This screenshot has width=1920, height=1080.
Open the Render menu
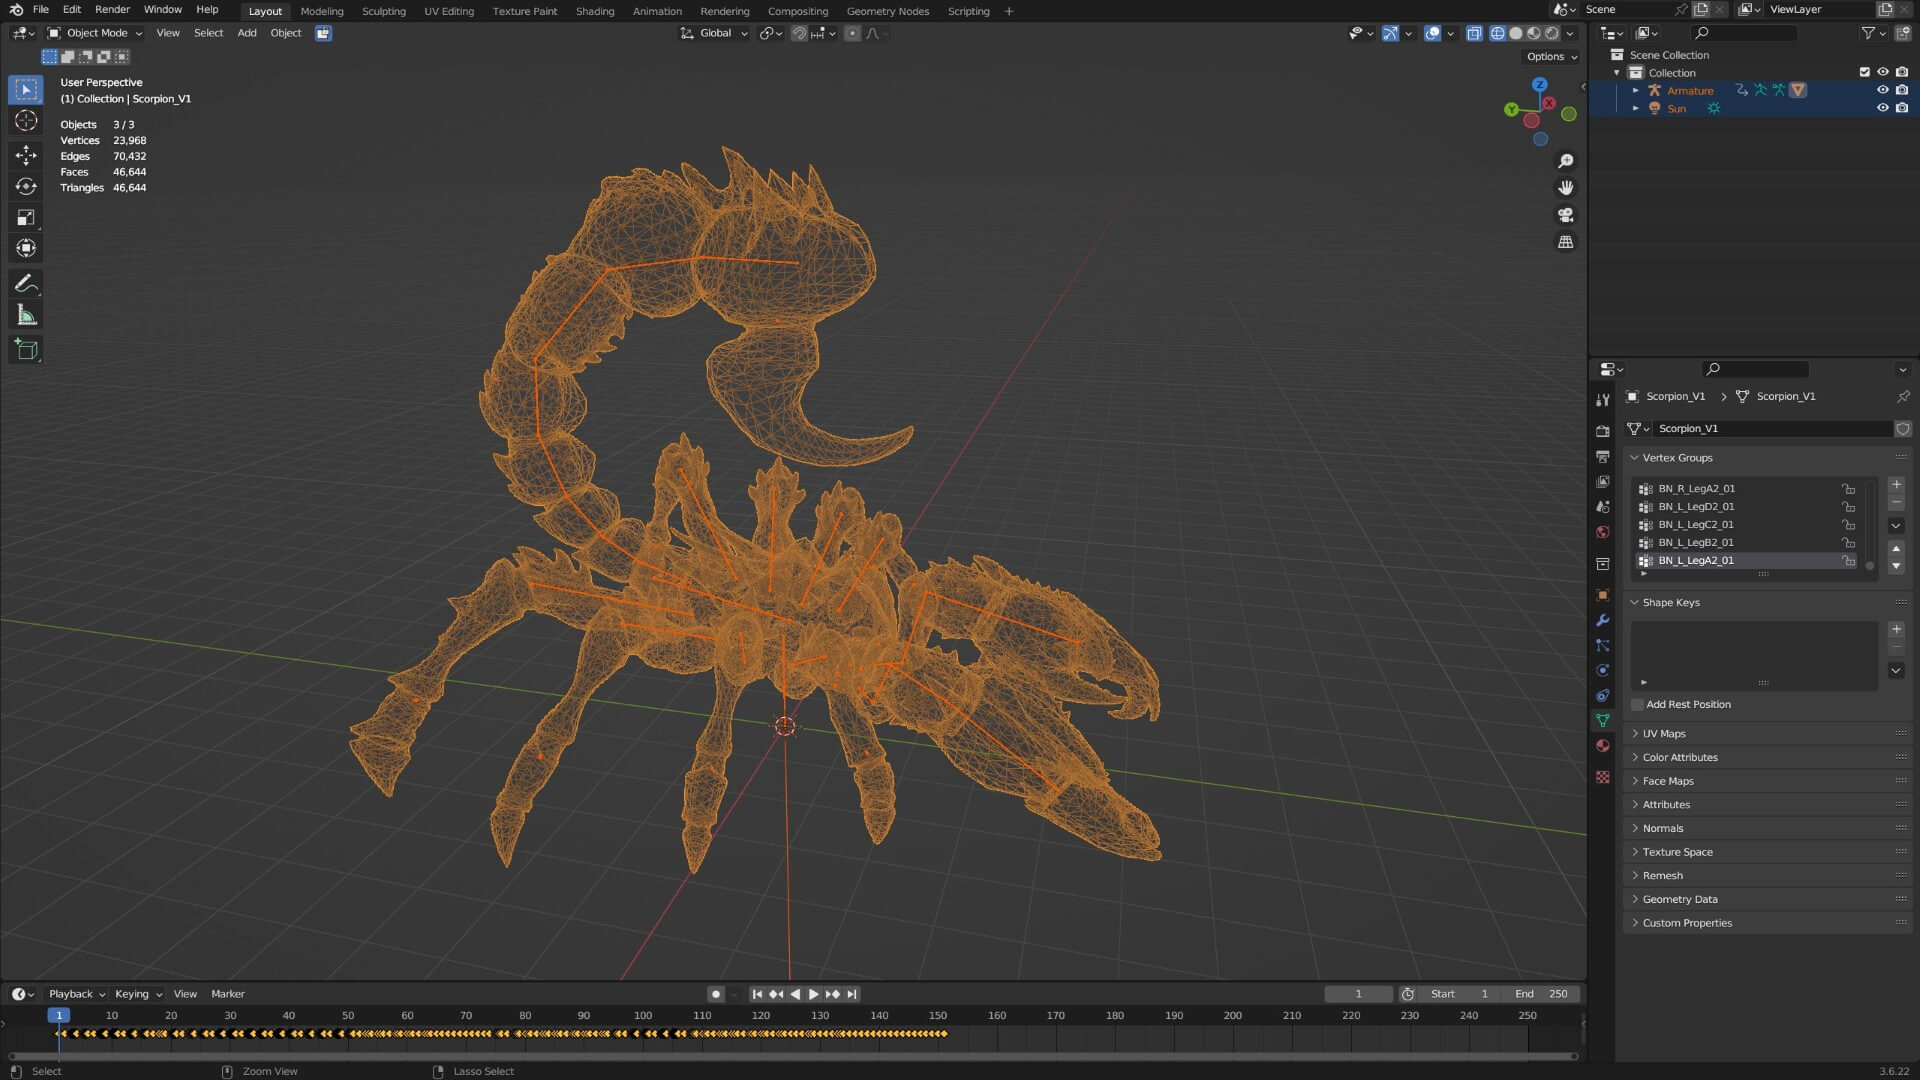coord(112,9)
